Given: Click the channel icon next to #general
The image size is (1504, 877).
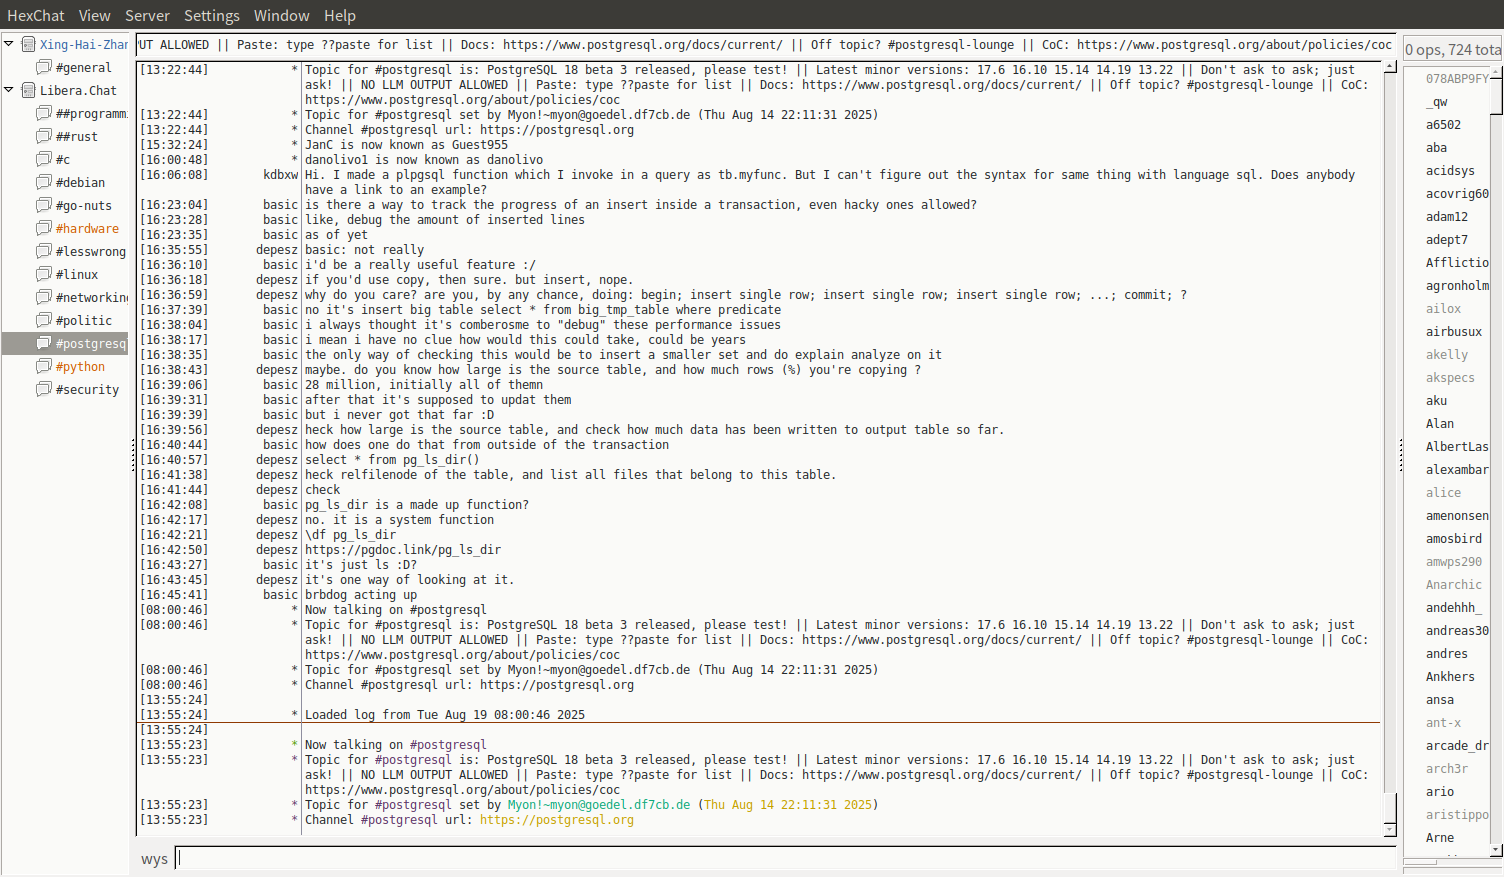Looking at the screenshot, I should pos(44,67).
